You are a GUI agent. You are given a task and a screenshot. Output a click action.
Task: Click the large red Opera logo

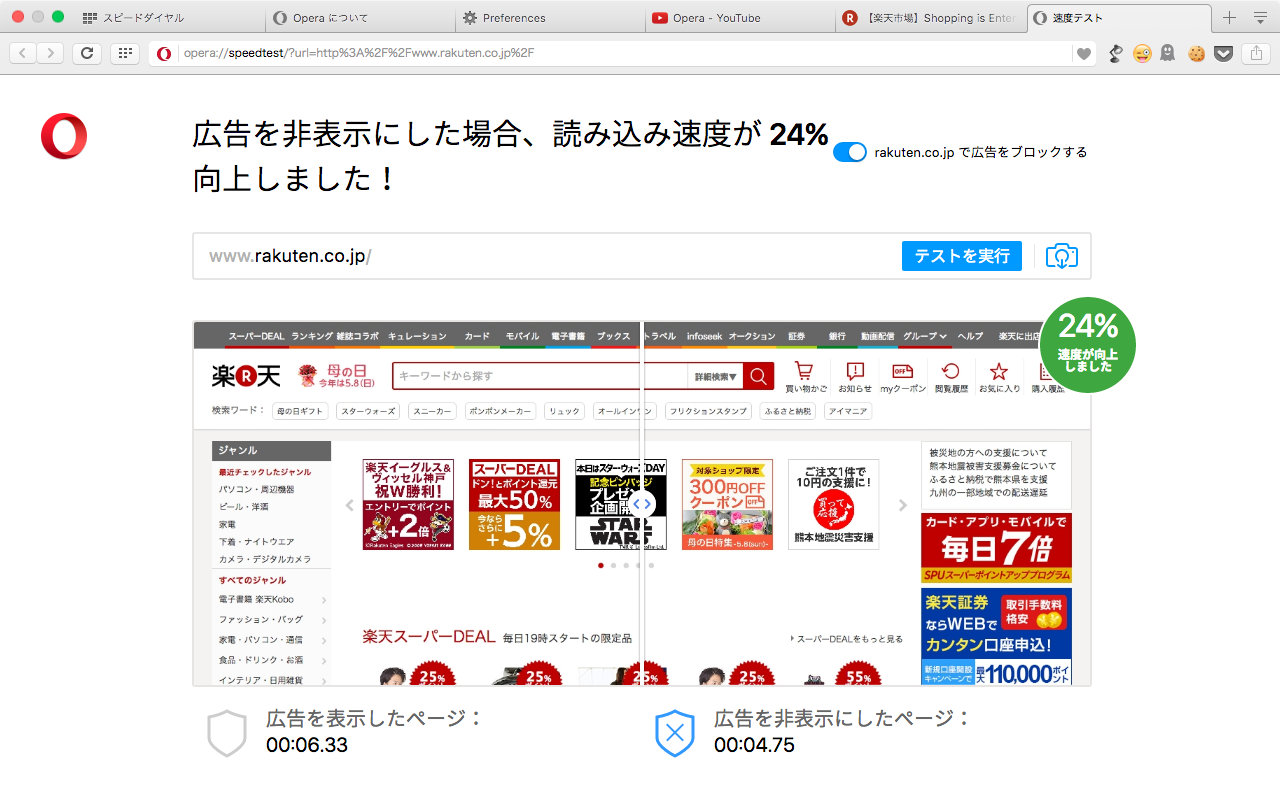click(x=64, y=136)
